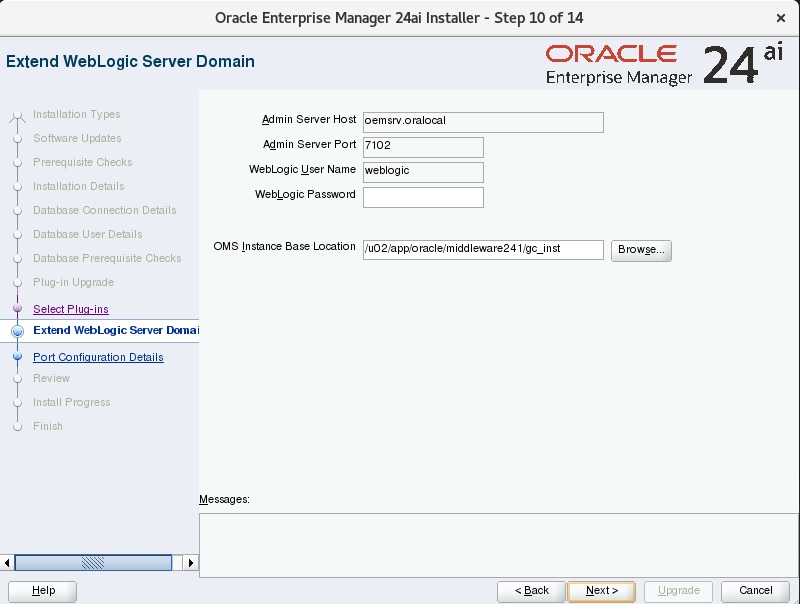Focus the Admin Server Port field
The image size is (800, 604).
click(423, 147)
